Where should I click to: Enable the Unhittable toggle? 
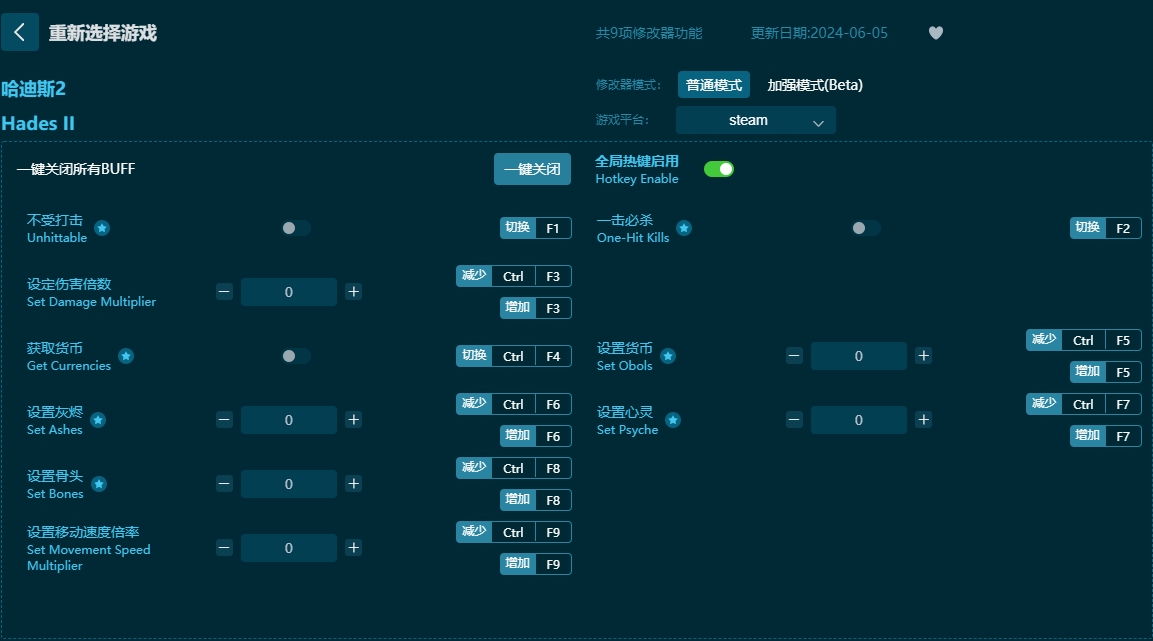pos(295,228)
